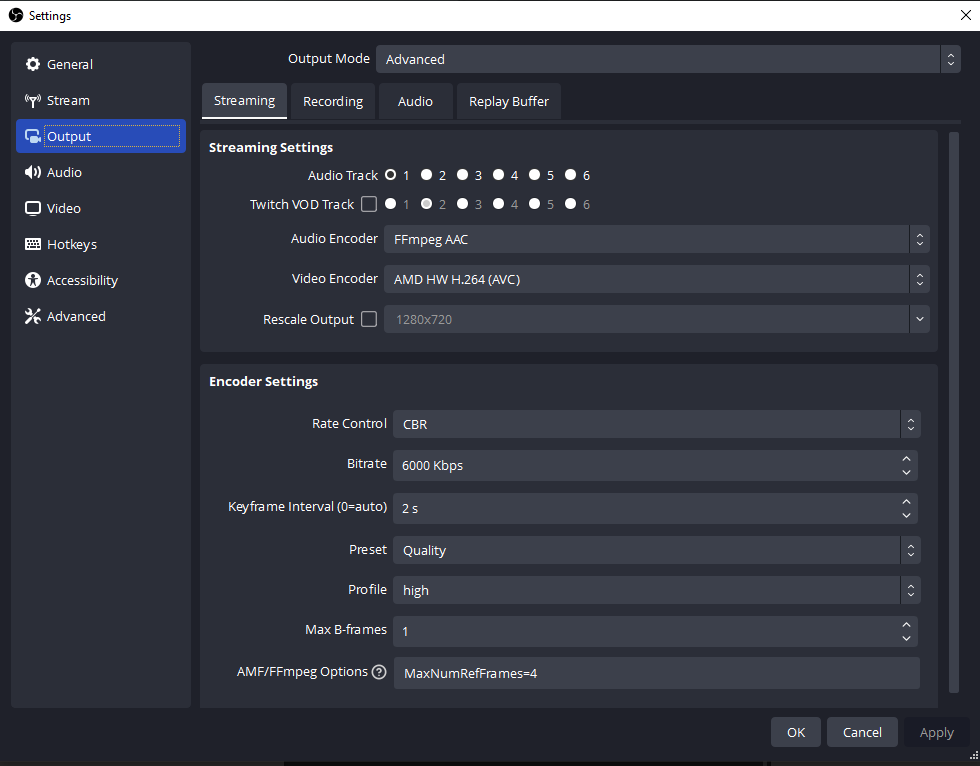Open Stream settings text label
The height and width of the screenshot is (766, 980).
pyautogui.click(x=68, y=101)
